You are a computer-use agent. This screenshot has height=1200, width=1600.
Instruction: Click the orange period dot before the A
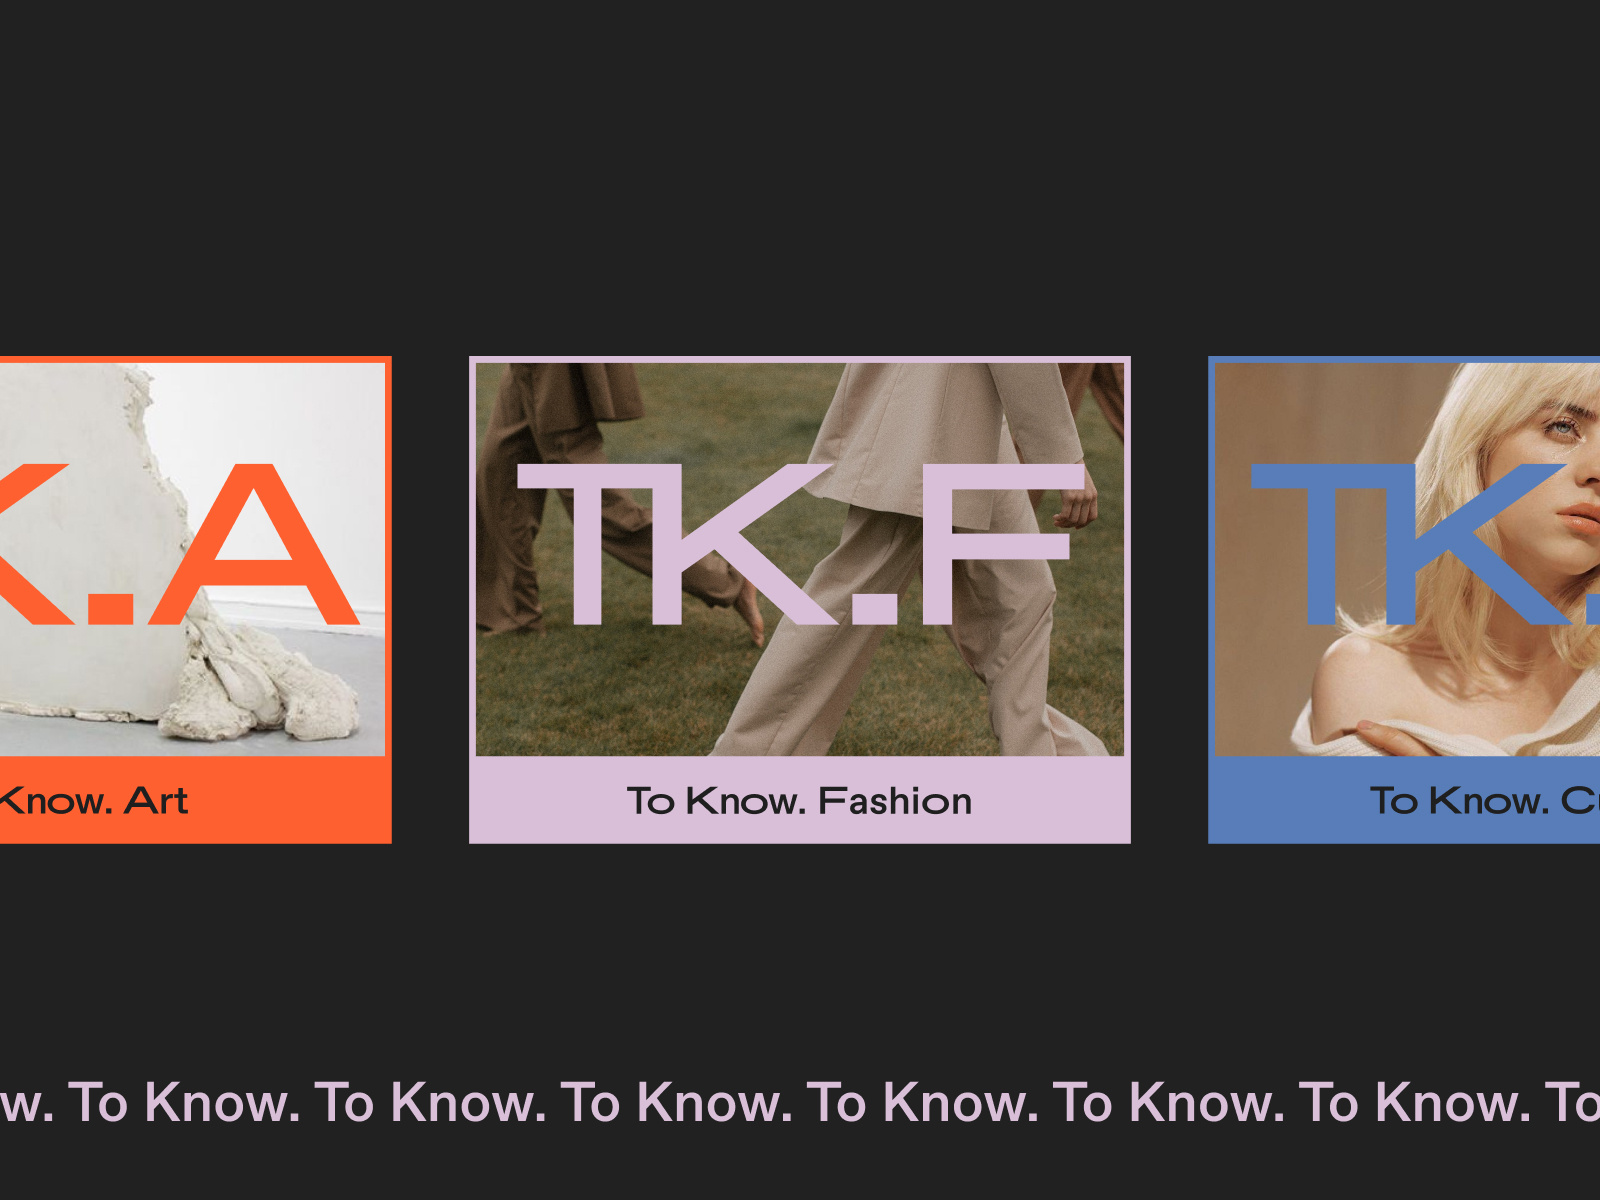[x=107, y=607]
